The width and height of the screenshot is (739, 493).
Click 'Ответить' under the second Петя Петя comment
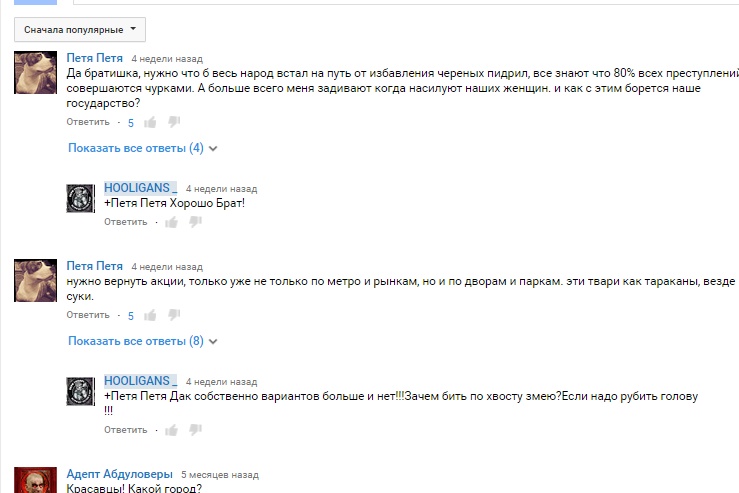tap(88, 315)
